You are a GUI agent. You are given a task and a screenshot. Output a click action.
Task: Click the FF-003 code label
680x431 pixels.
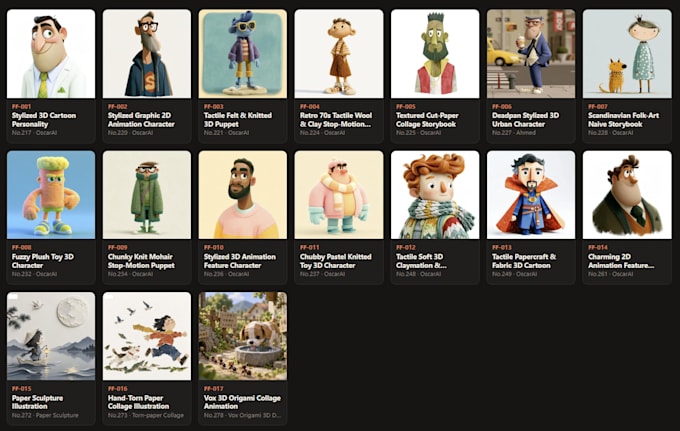[x=214, y=106]
